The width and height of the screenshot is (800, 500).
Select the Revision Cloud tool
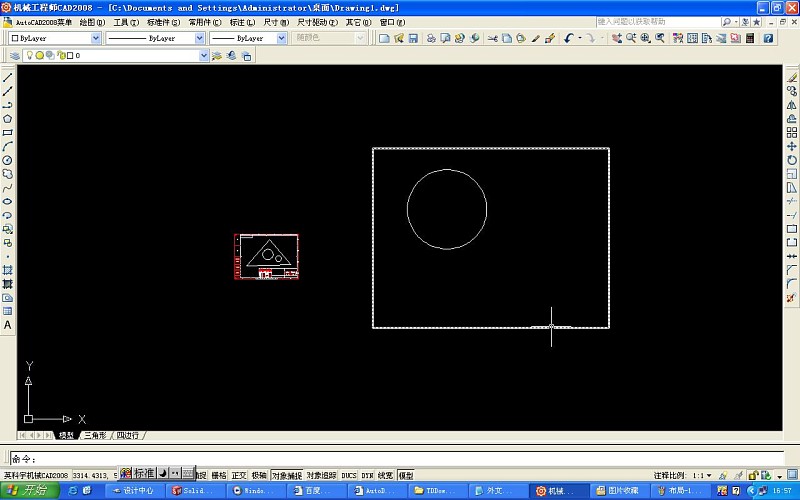(8, 174)
